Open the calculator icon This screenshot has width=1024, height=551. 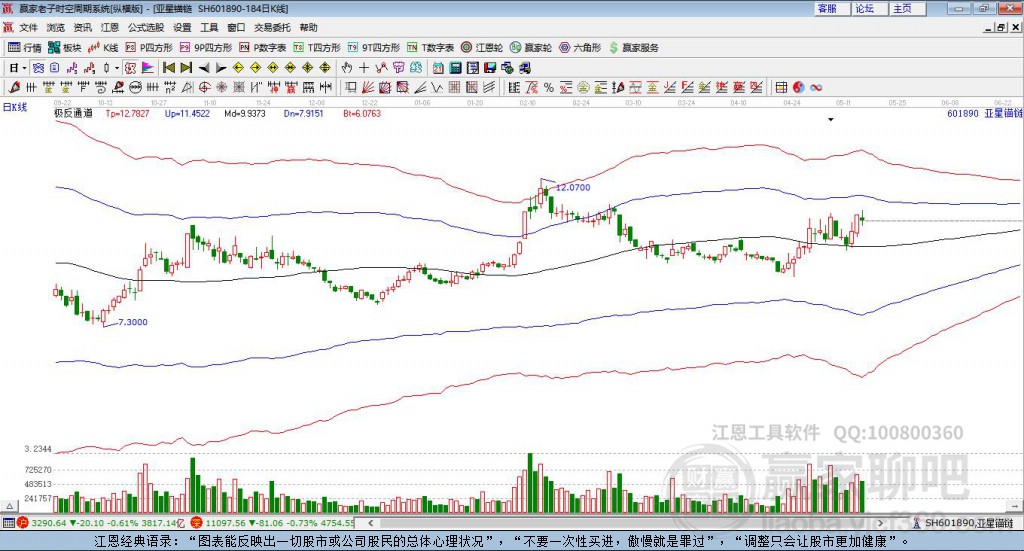point(455,68)
